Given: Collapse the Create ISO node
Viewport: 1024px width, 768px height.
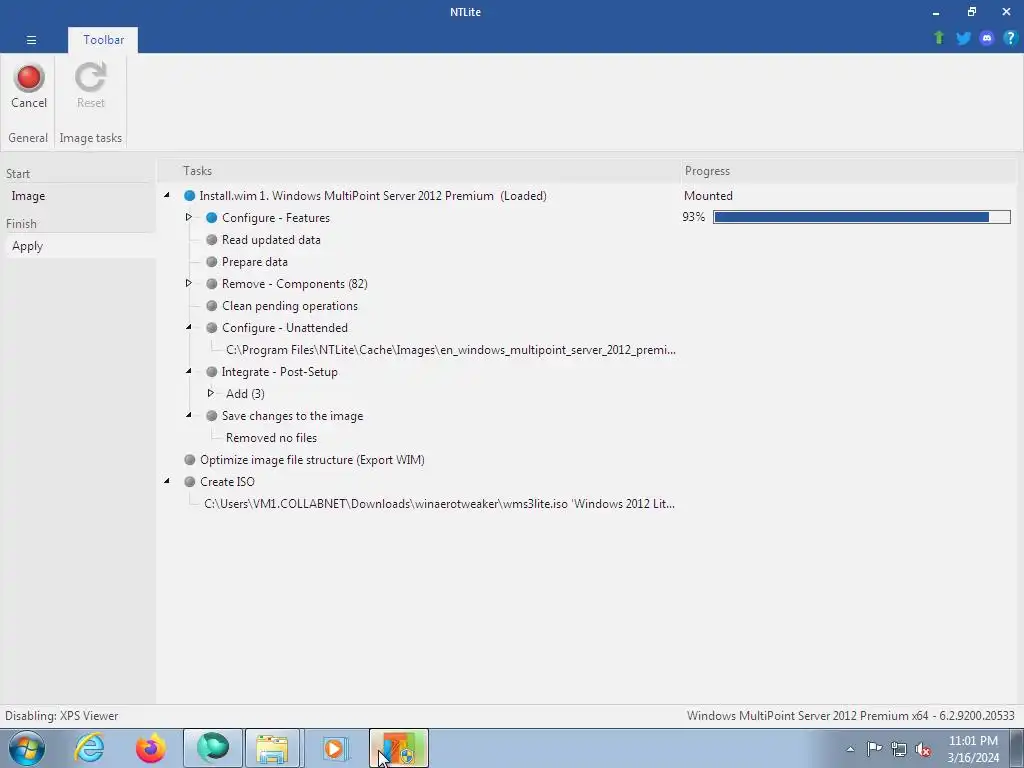Looking at the screenshot, I should coord(167,481).
